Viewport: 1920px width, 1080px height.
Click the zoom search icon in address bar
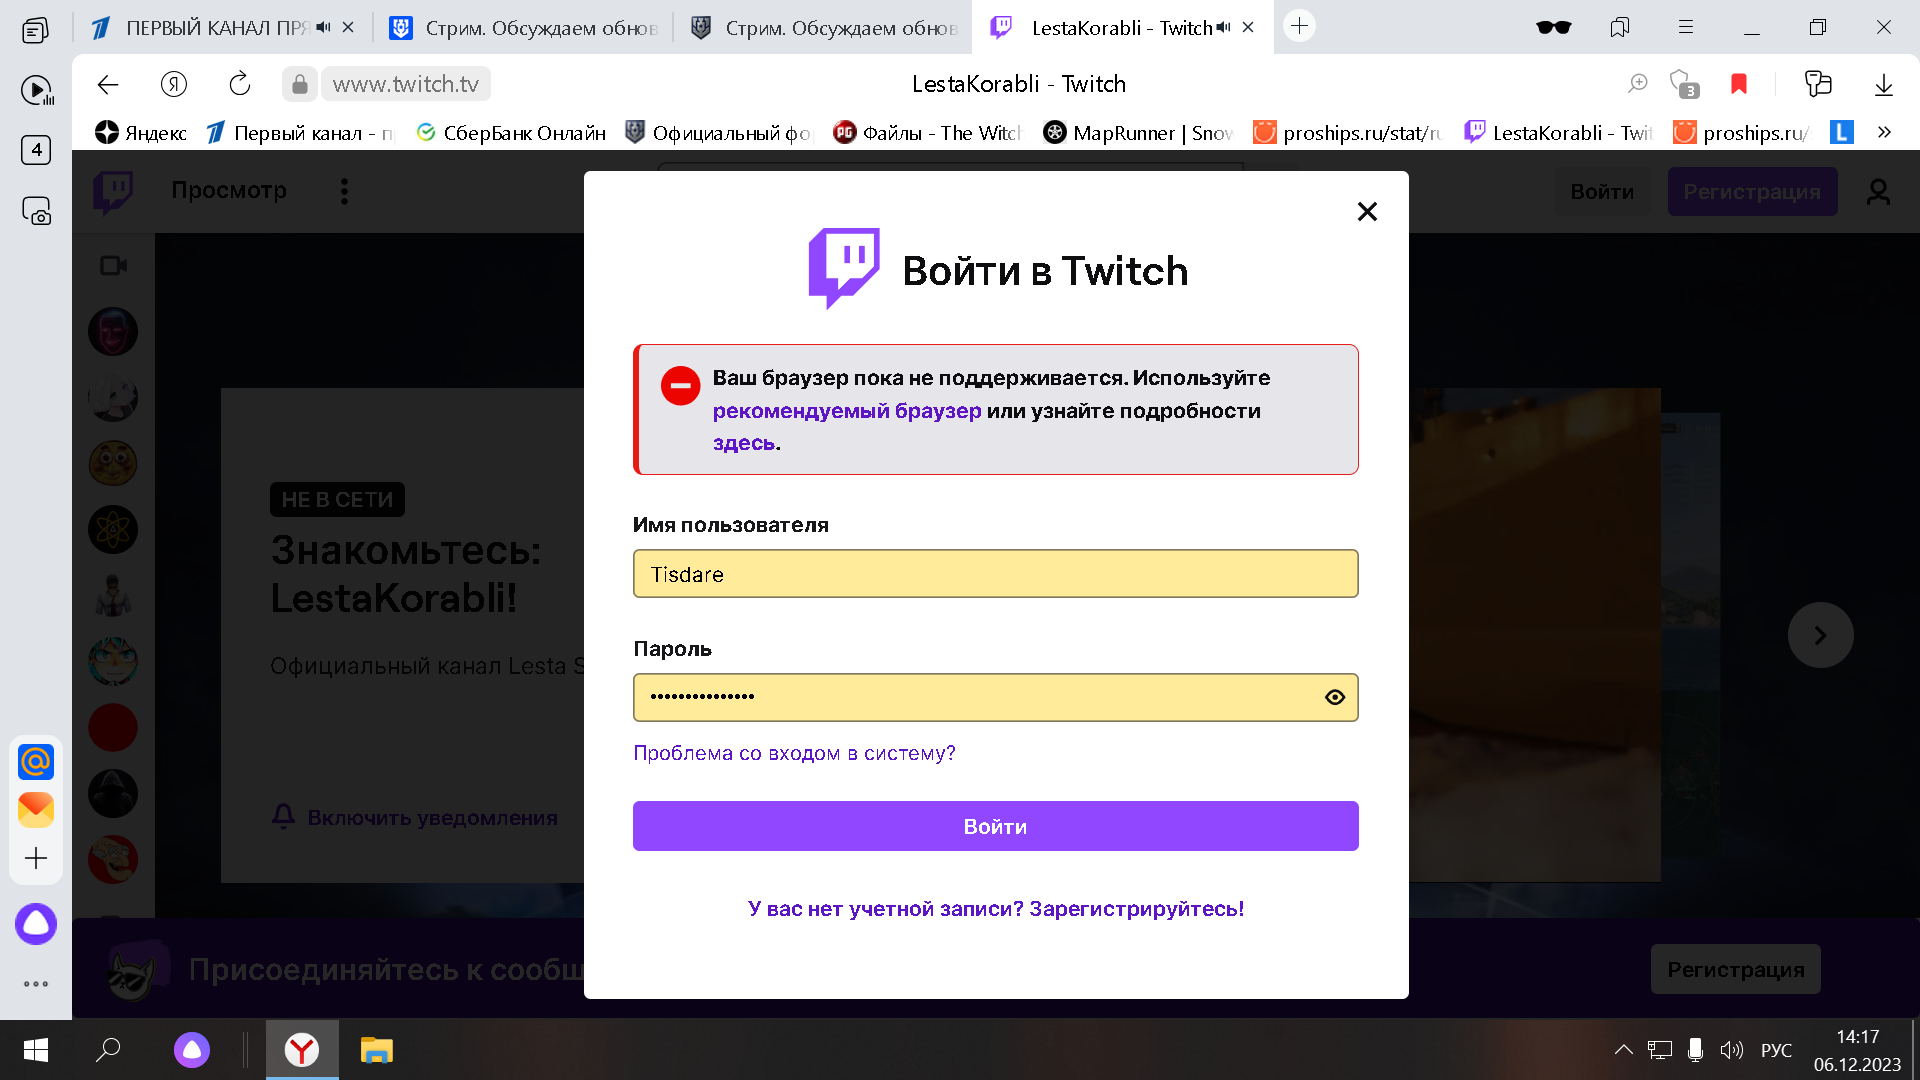click(x=1637, y=84)
